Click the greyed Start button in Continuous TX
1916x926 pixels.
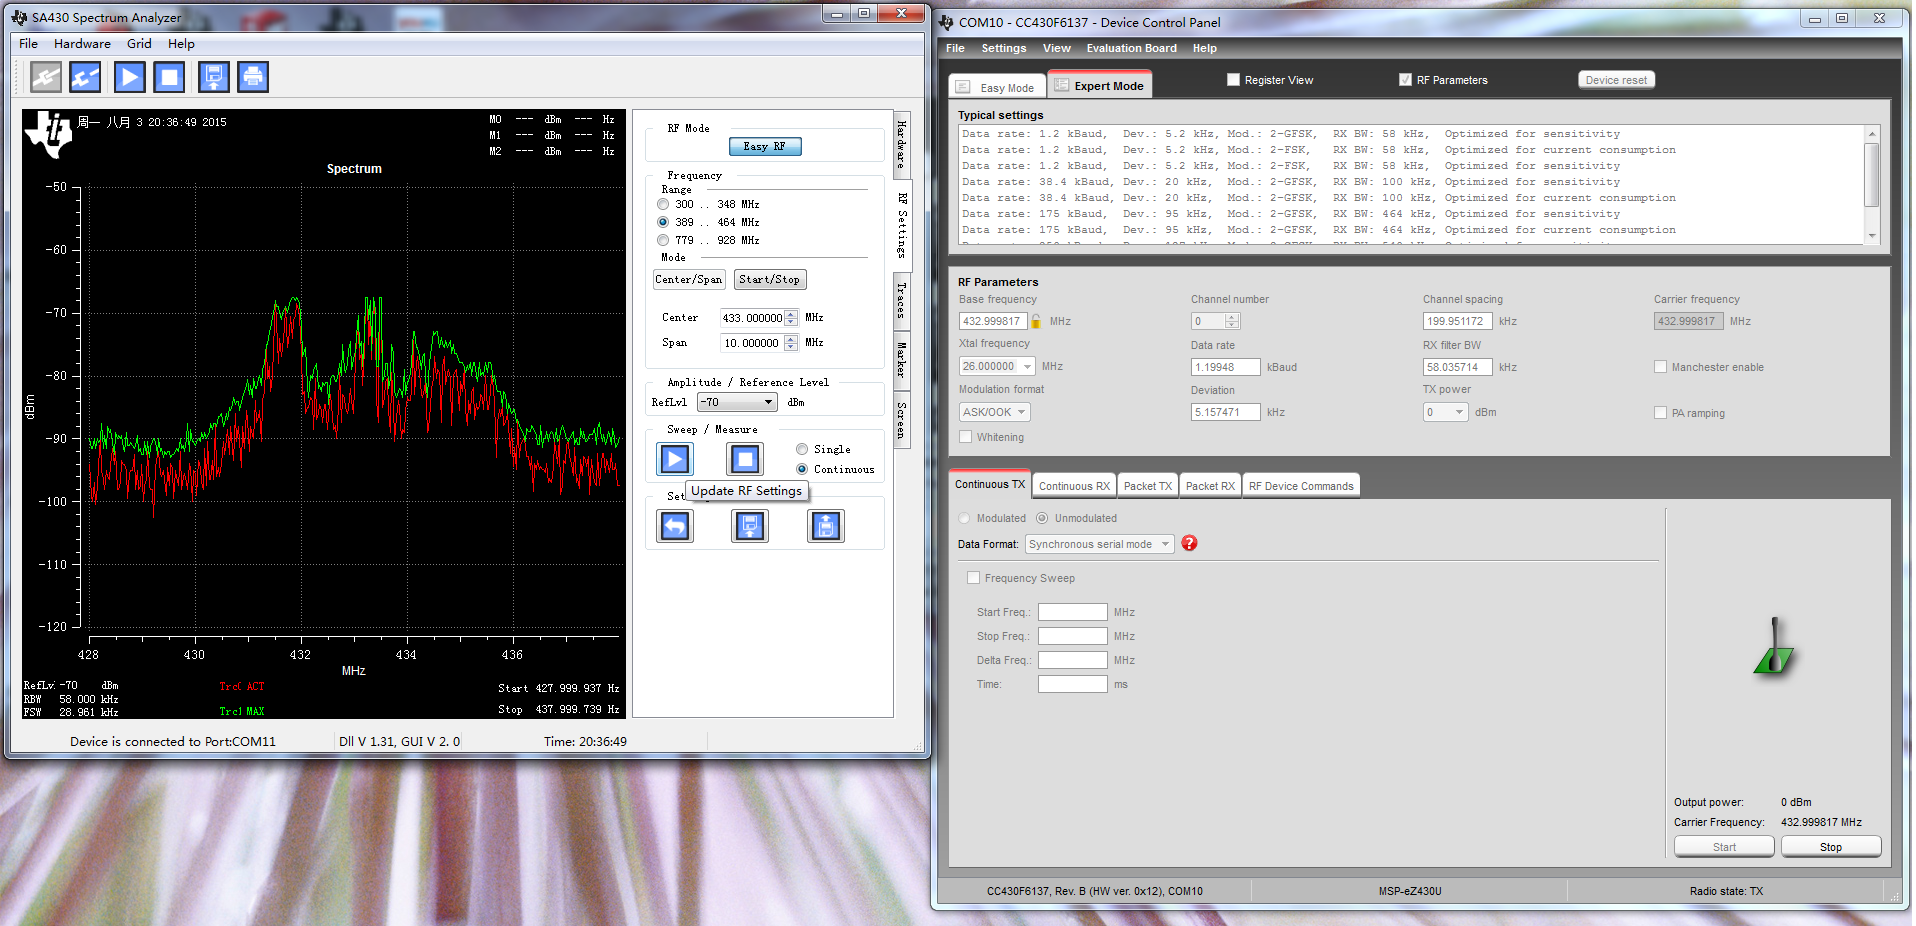click(x=1724, y=847)
